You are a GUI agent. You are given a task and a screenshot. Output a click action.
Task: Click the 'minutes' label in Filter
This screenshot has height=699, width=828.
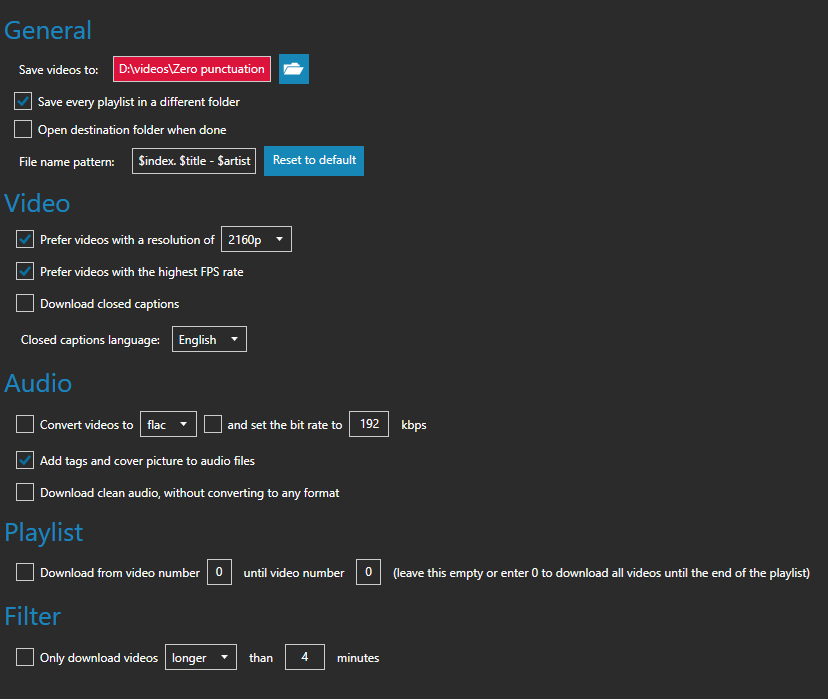point(358,658)
